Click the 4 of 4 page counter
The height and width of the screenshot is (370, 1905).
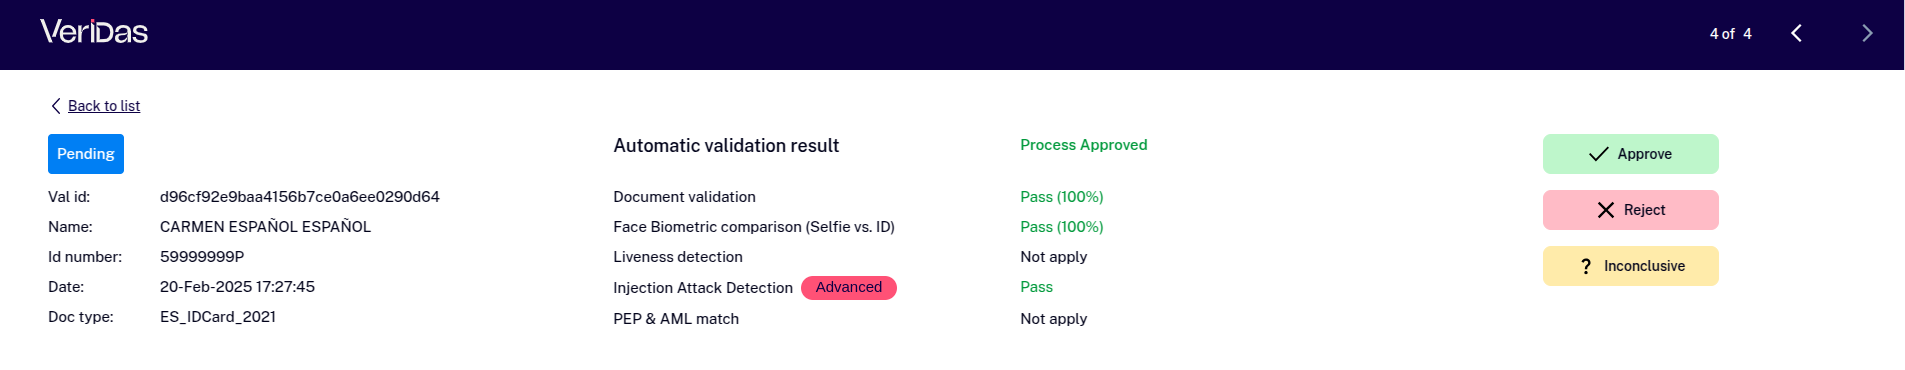[1731, 34]
